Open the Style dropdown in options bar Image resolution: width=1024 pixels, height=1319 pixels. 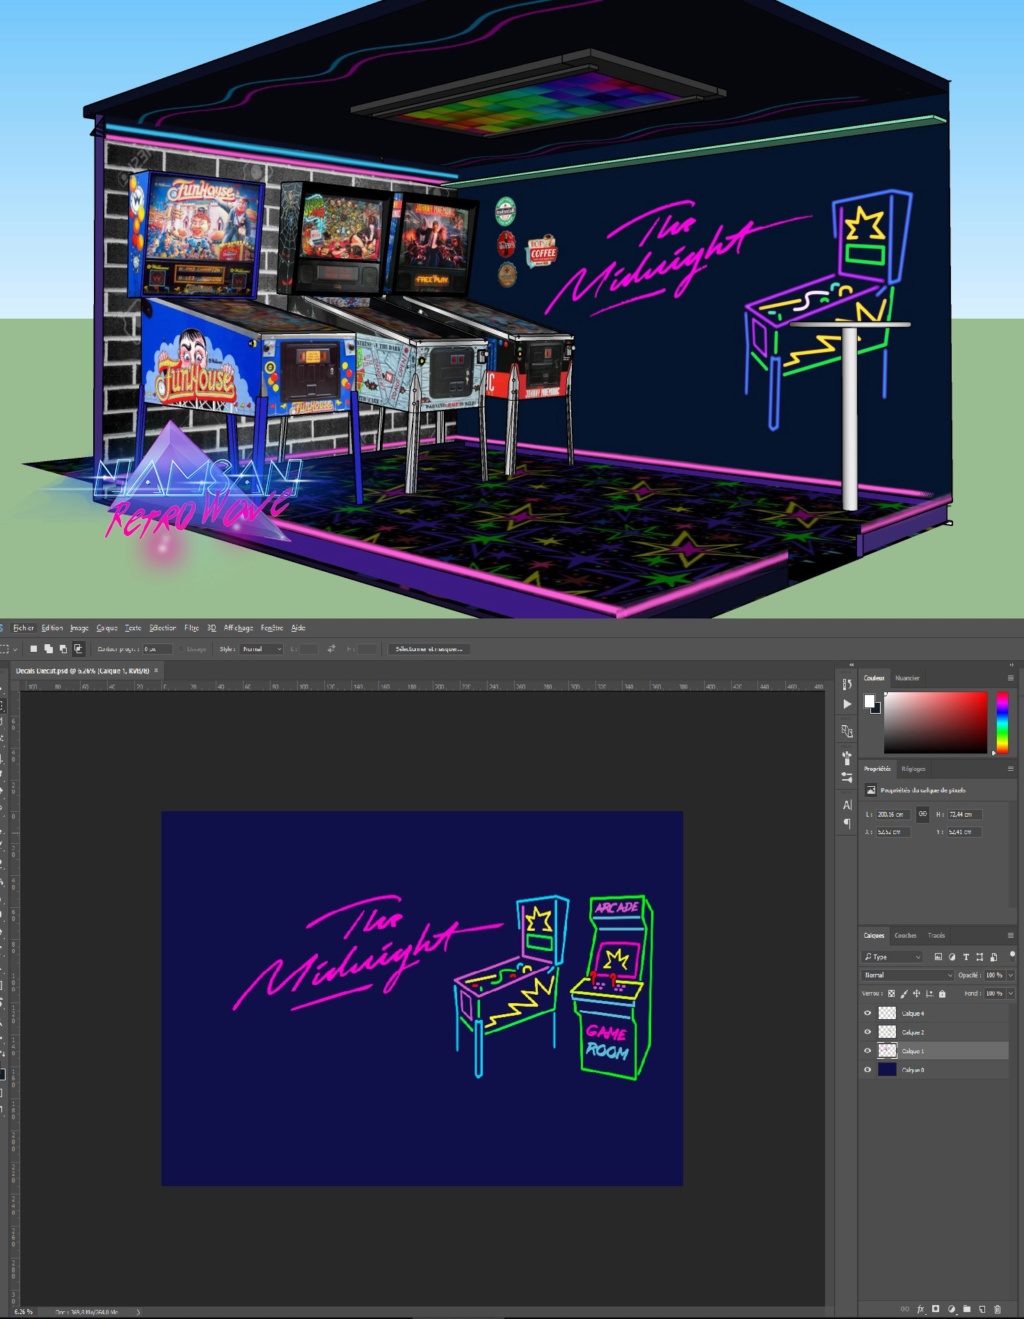tap(262, 649)
